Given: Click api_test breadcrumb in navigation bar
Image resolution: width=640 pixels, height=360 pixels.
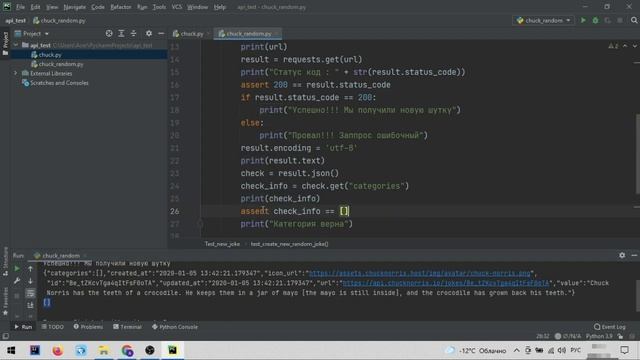Looking at the screenshot, I should coord(16,20).
